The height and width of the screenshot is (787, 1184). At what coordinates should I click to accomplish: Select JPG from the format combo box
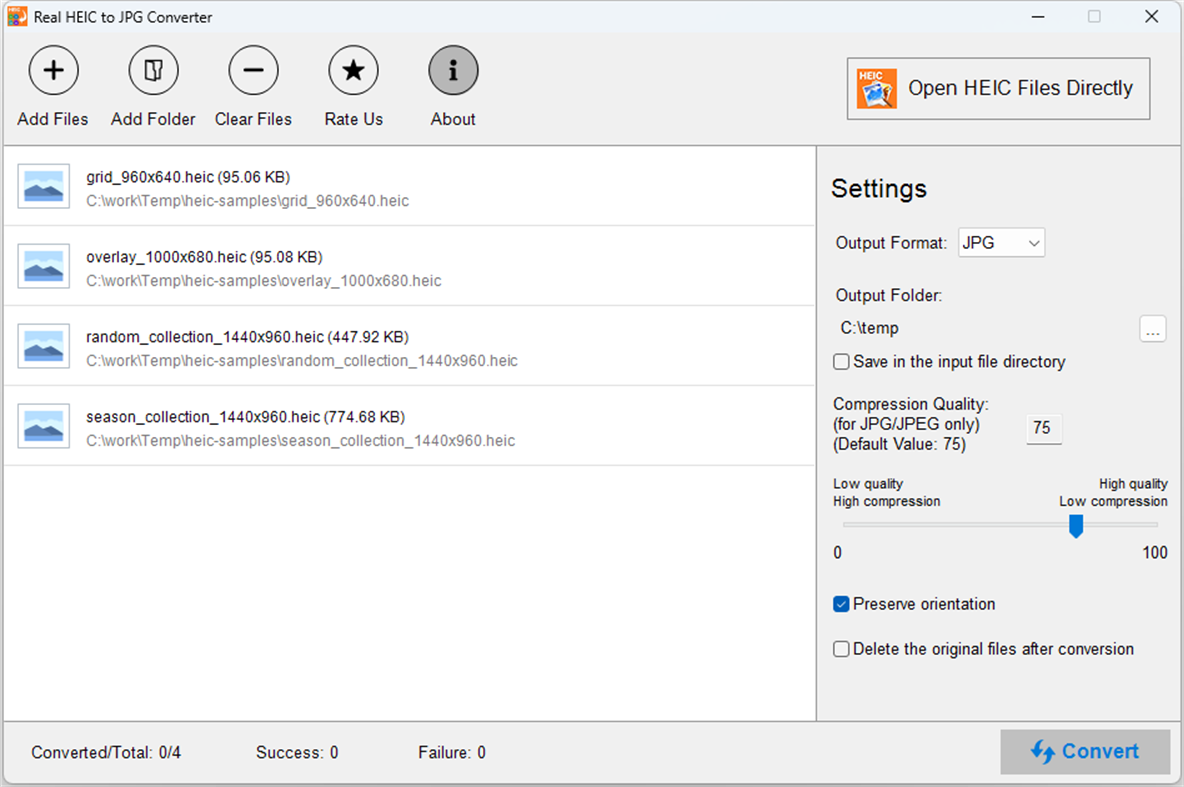pos(1001,242)
